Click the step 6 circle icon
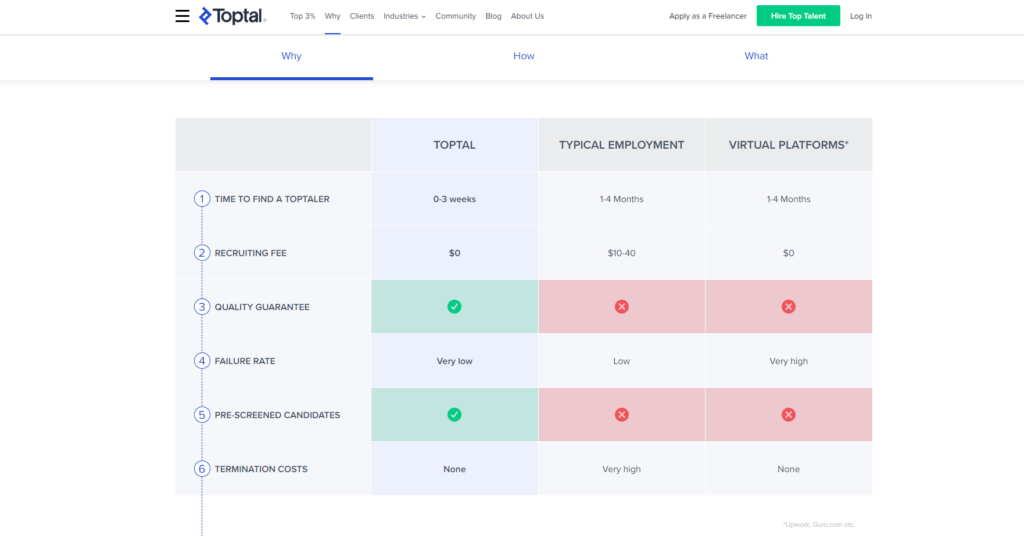Viewport: 1024px width, 536px height. (202, 469)
